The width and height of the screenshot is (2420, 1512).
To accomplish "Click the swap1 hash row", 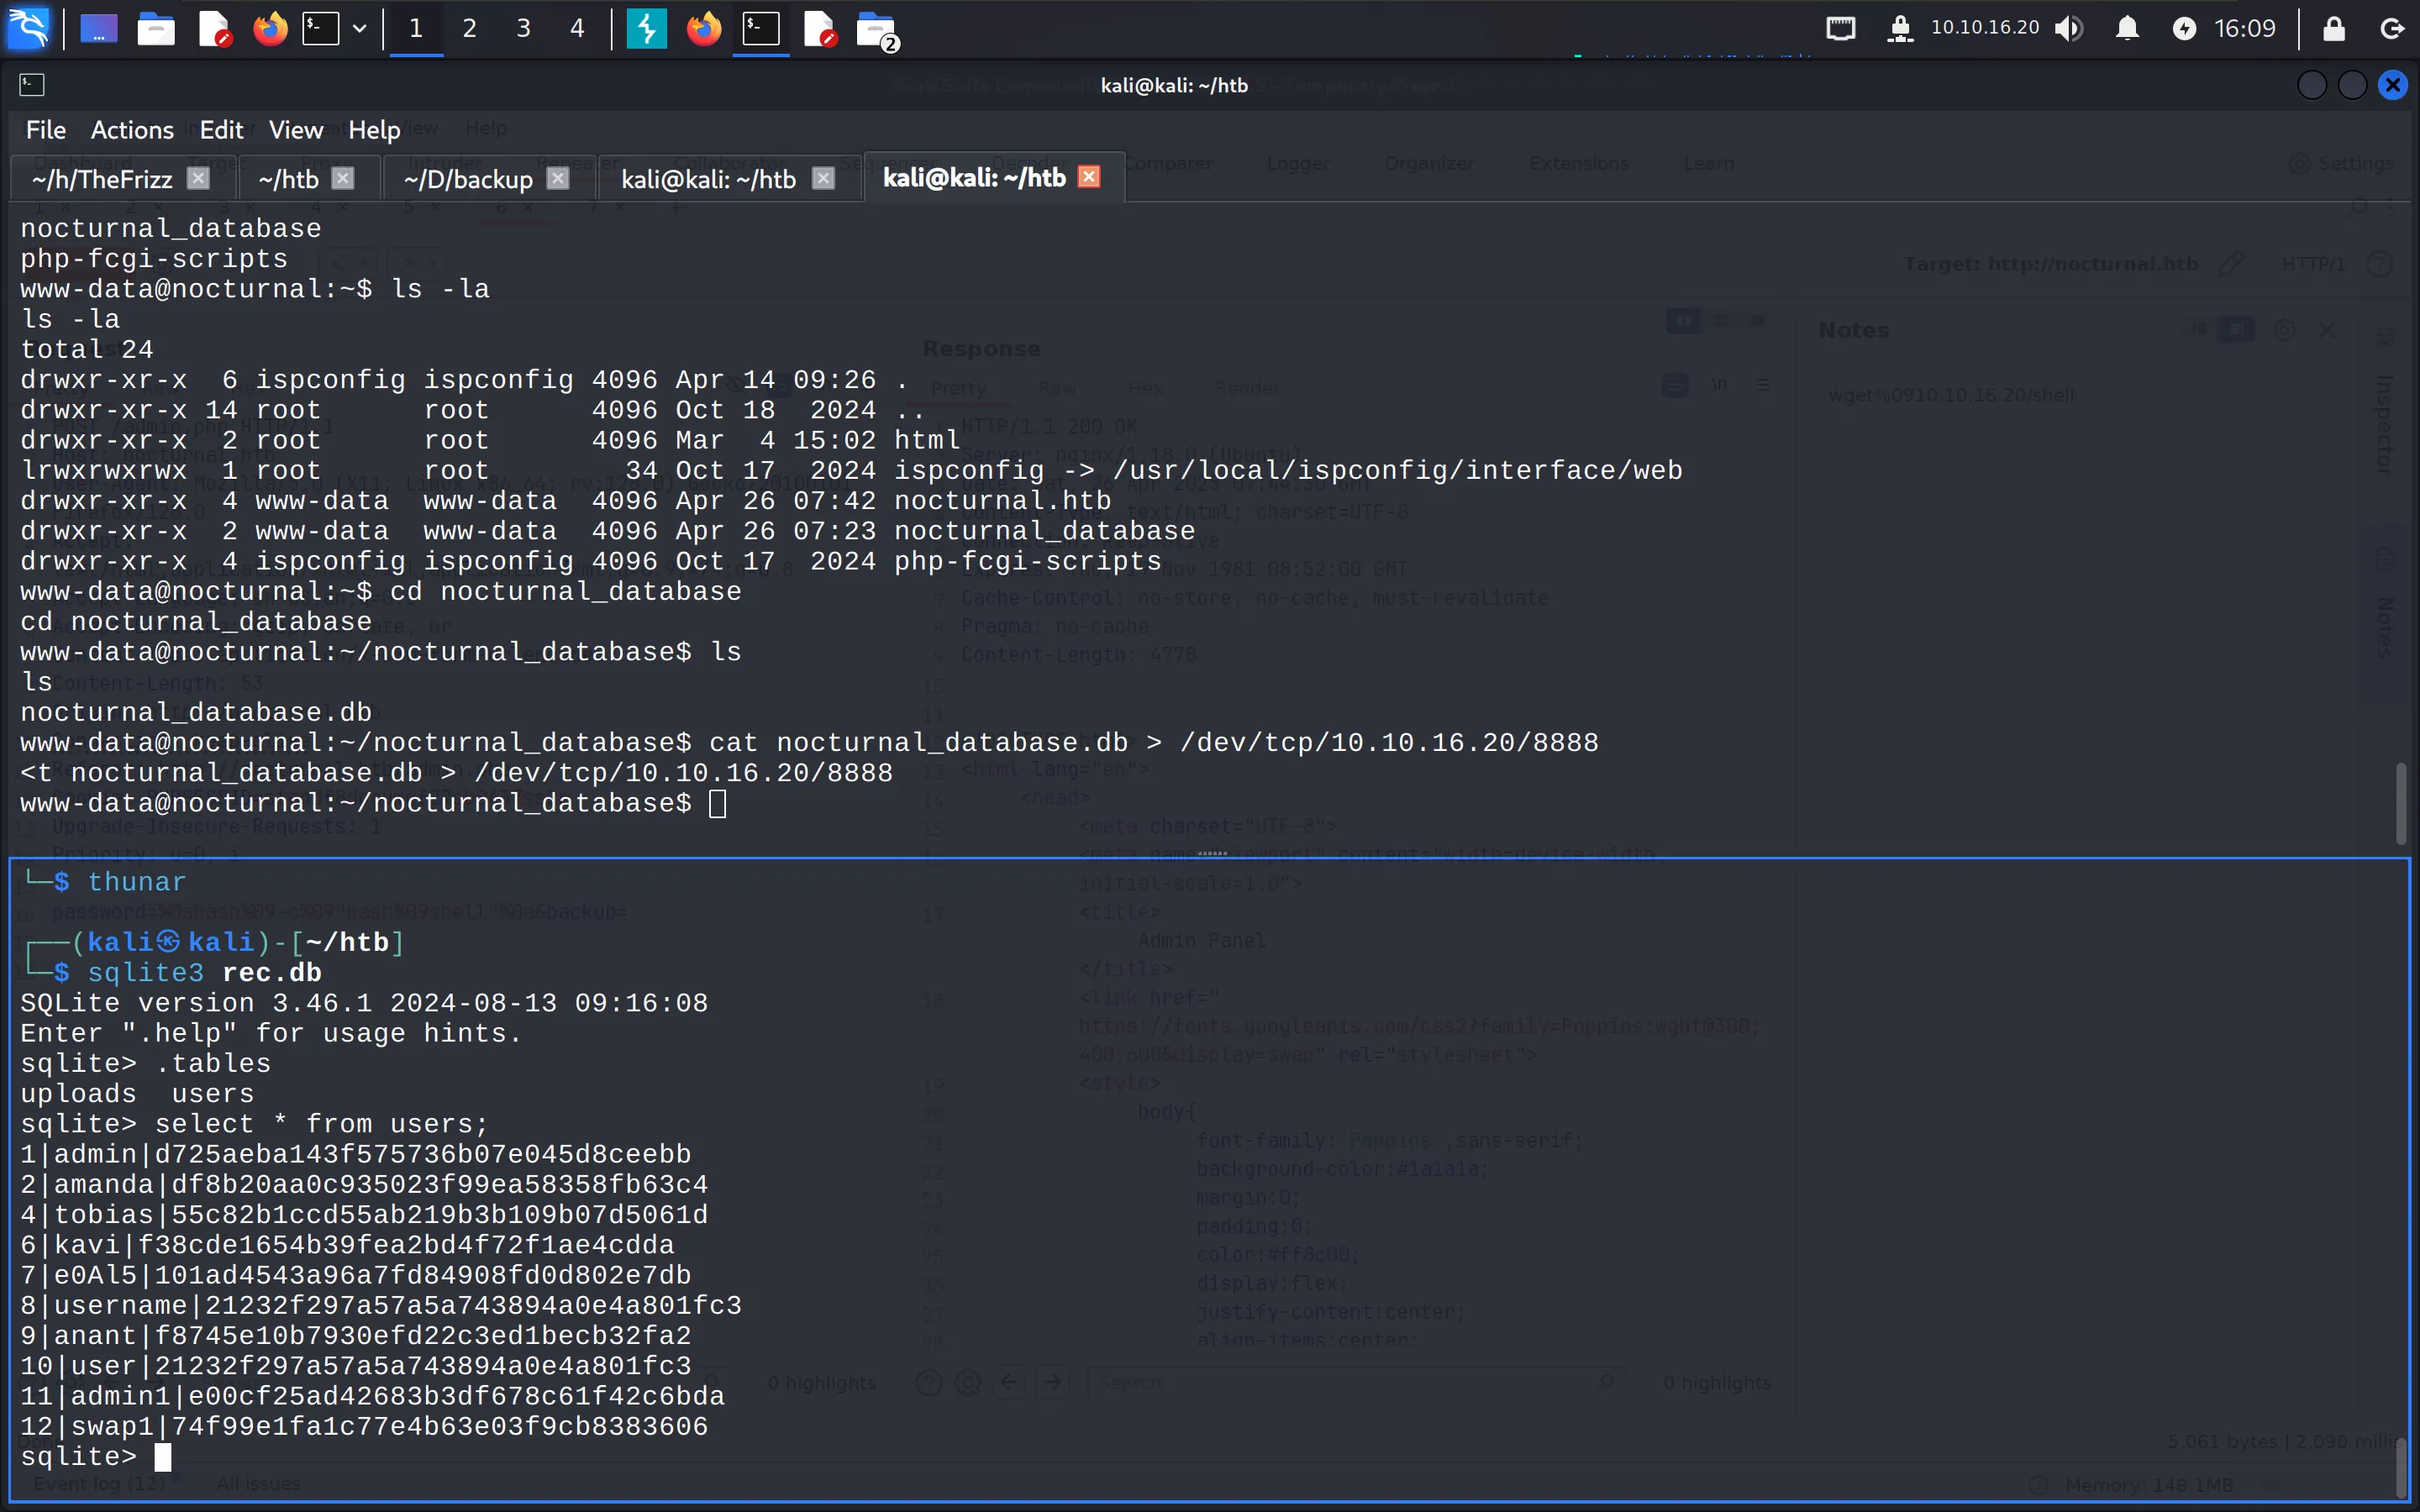I will (364, 1427).
